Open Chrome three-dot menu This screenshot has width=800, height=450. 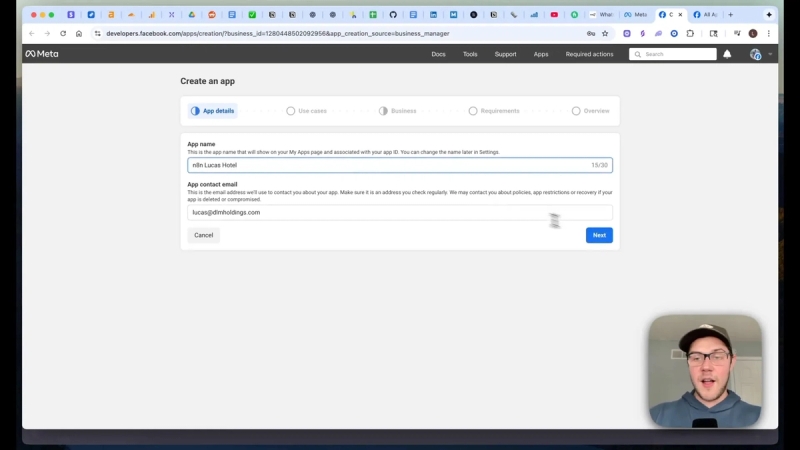coord(768,34)
